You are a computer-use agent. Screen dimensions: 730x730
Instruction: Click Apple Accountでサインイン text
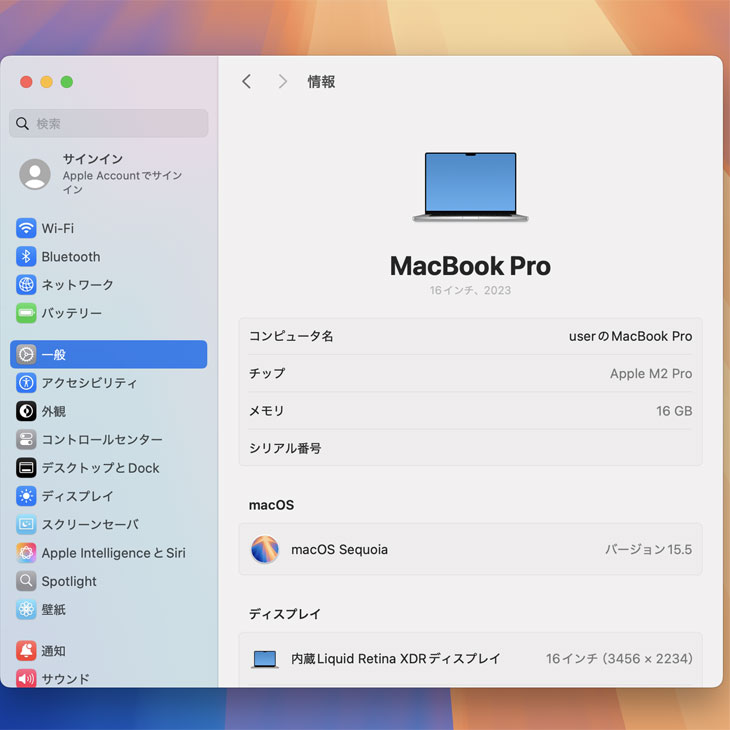[122, 182]
